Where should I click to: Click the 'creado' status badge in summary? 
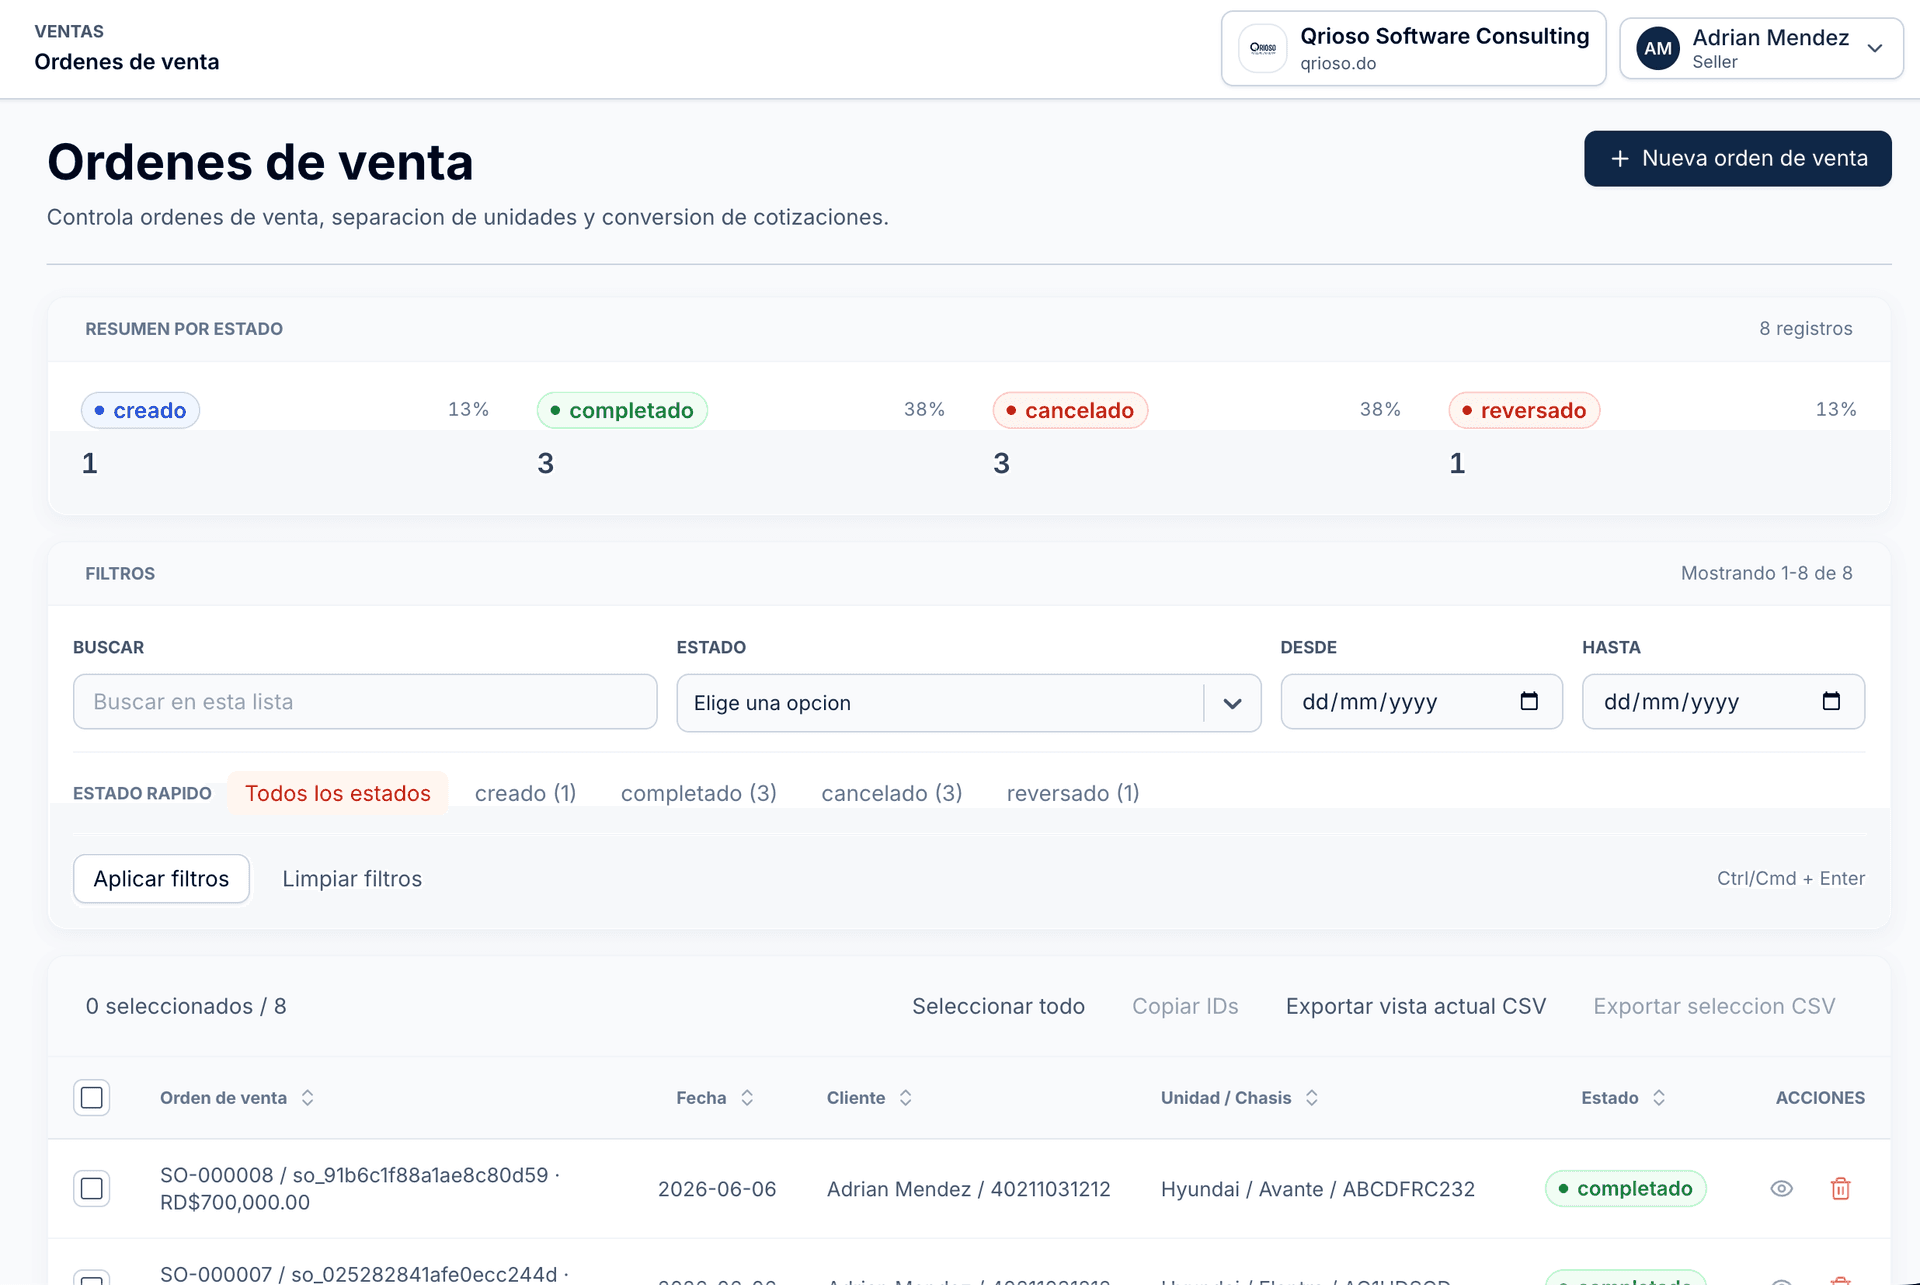(x=140, y=410)
